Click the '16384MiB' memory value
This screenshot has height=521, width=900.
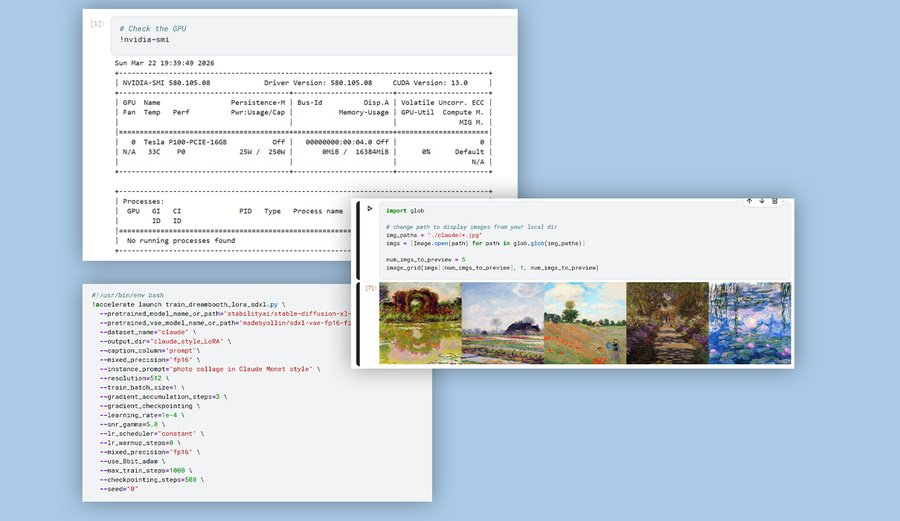click(x=372, y=152)
